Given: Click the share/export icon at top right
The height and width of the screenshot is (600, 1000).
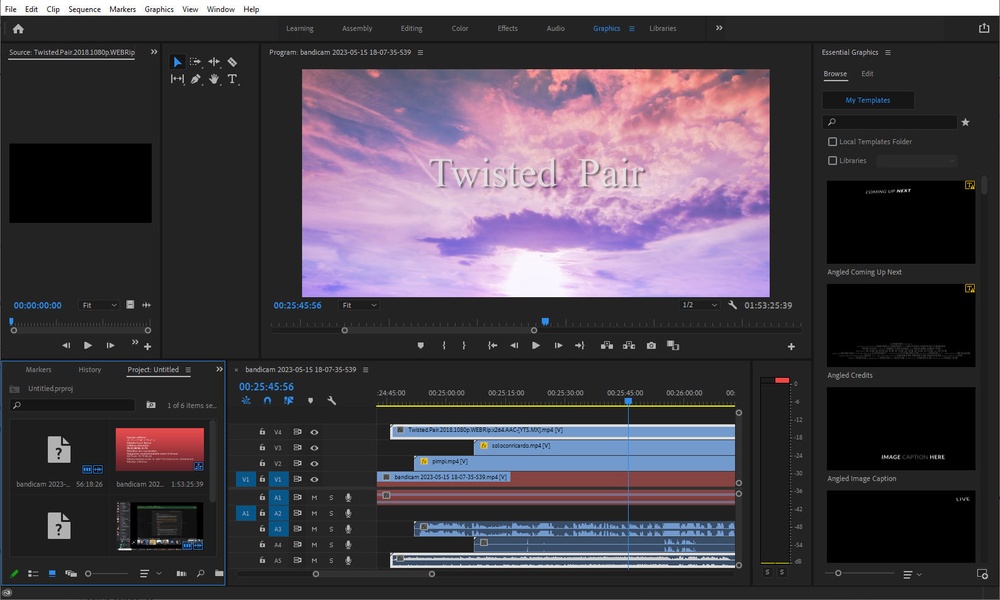Looking at the screenshot, I should coord(983,28).
